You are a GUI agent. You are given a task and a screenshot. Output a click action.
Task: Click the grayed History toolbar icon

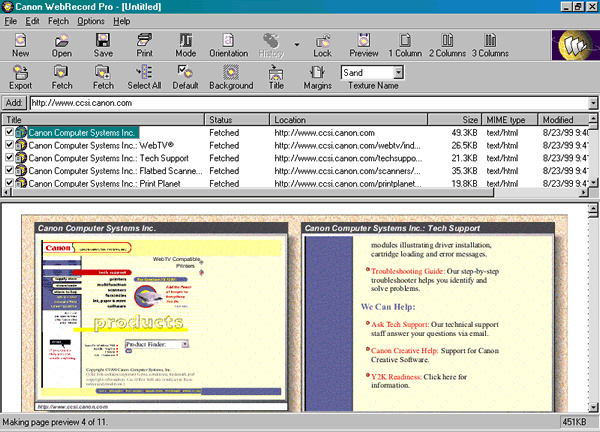(271, 45)
